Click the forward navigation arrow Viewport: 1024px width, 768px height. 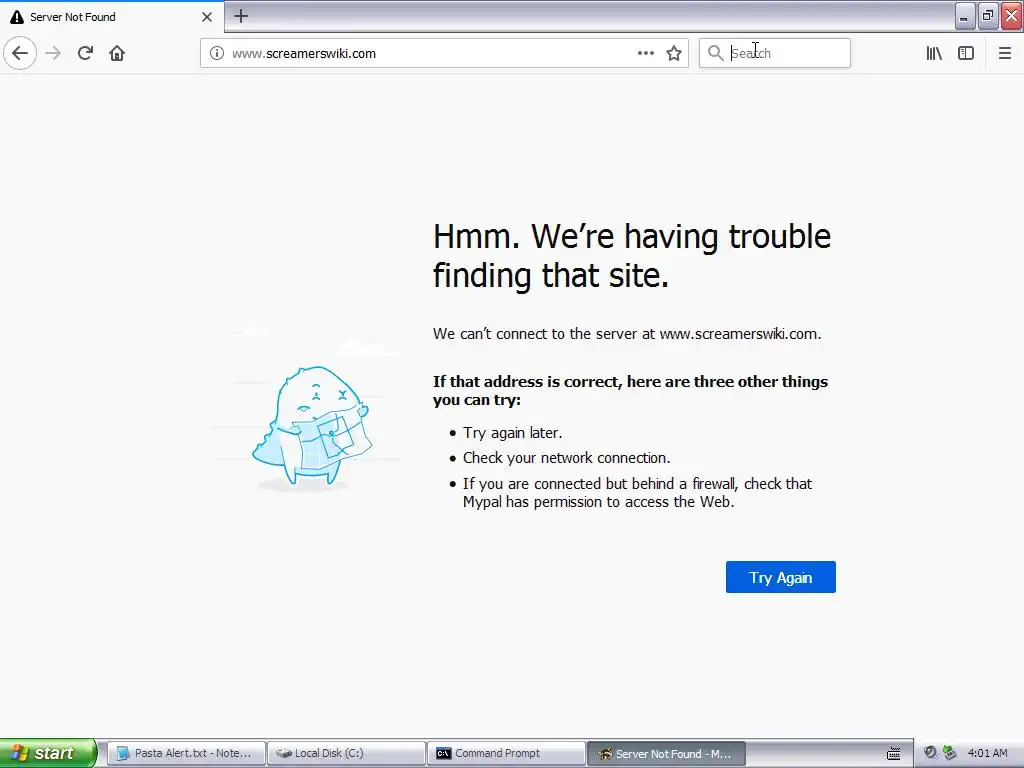(53, 53)
